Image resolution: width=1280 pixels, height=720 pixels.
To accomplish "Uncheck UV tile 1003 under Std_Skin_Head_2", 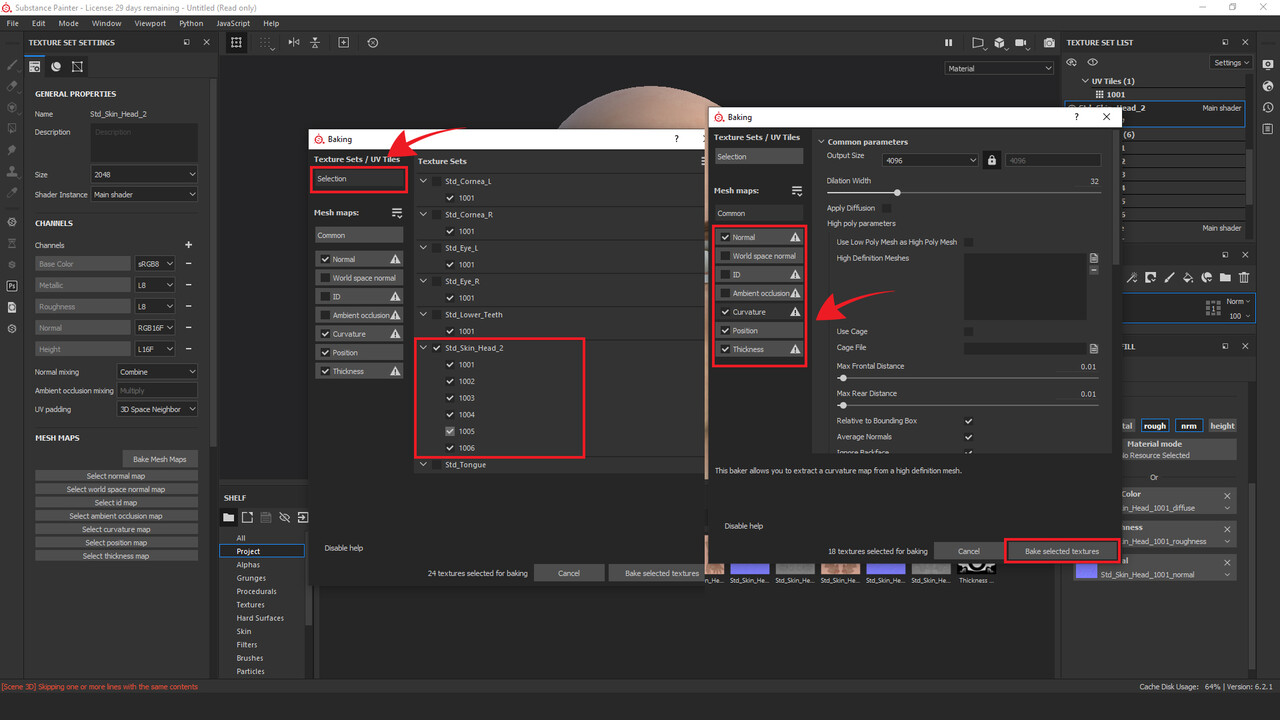I will (x=451, y=398).
